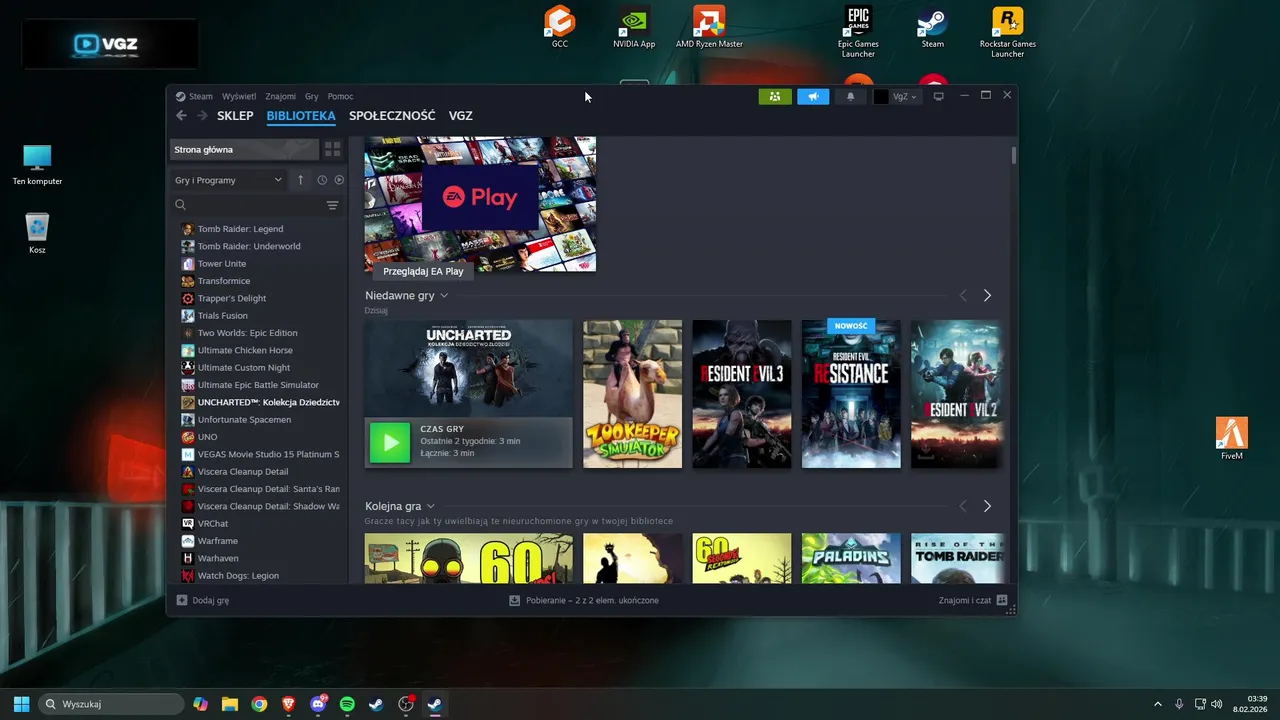The height and width of the screenshot is (720, 1280).
Task: Open Resident Evil 3 cover thumbnail
Action: pyautogui.click(x=742, y=394)
